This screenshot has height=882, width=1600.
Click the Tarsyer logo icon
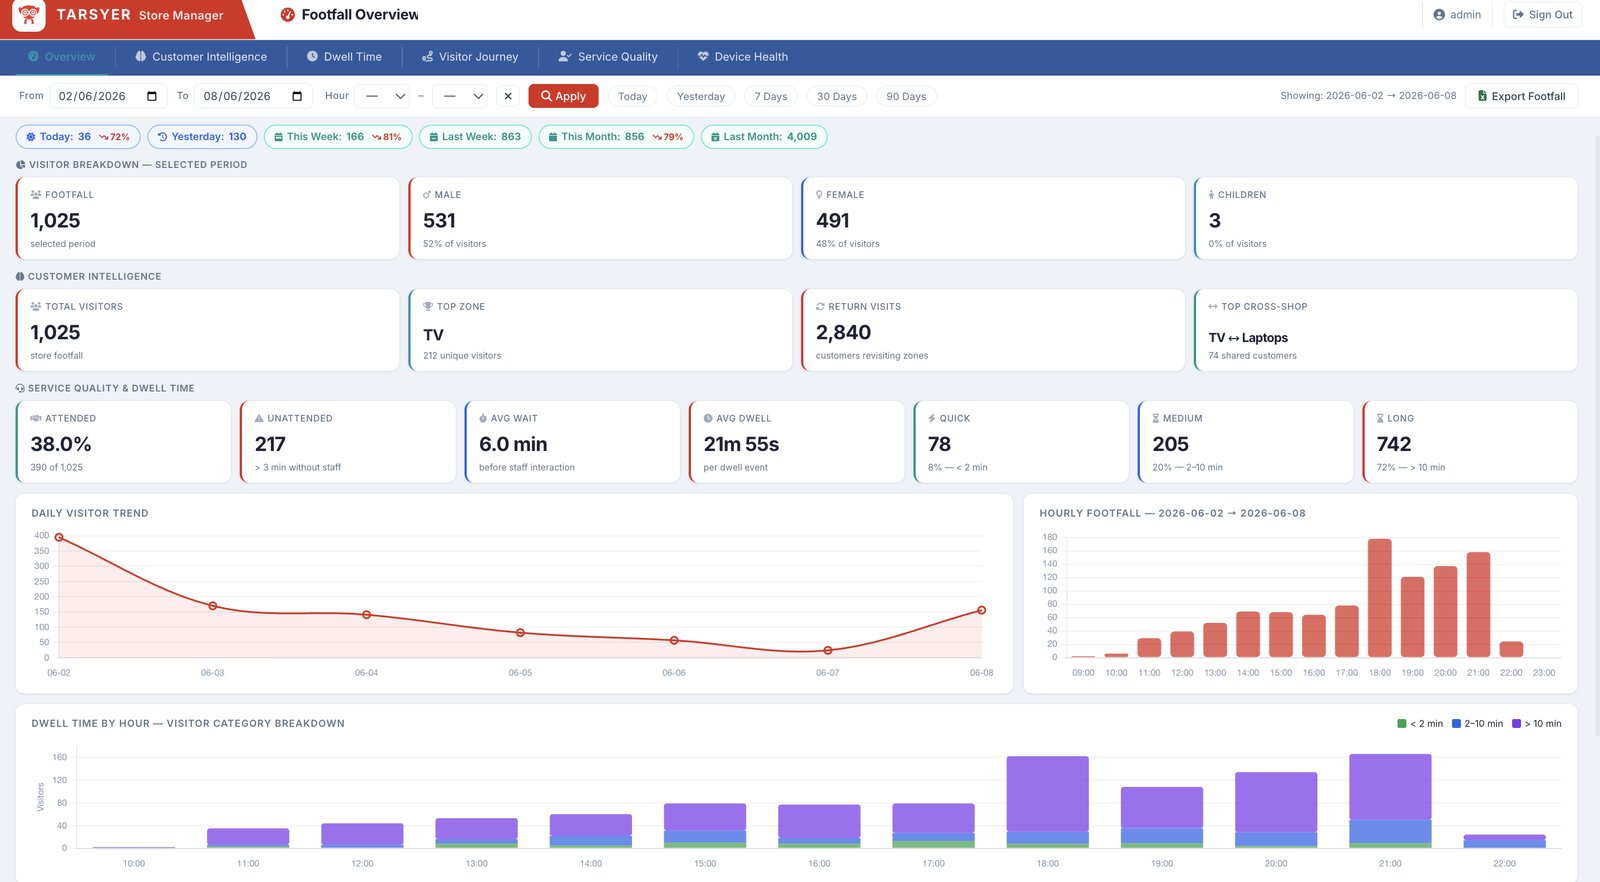(x=28, y=15)
